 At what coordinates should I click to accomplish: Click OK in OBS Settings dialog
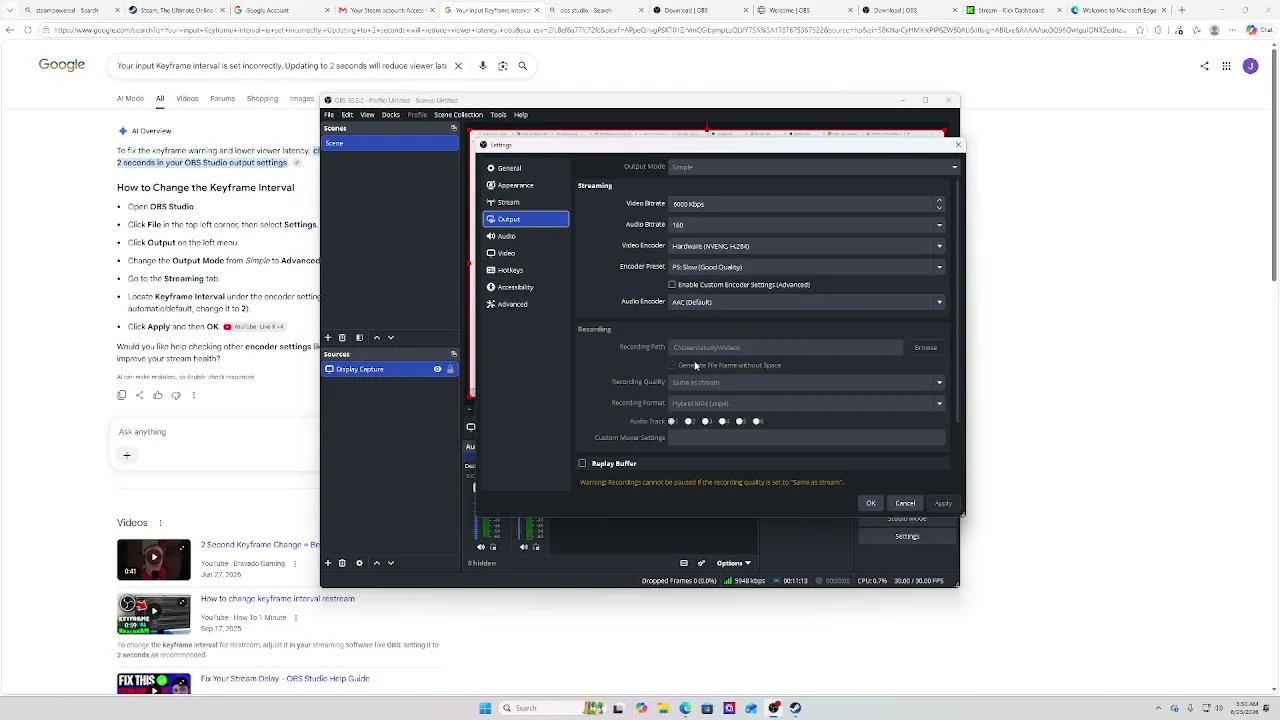871,504
